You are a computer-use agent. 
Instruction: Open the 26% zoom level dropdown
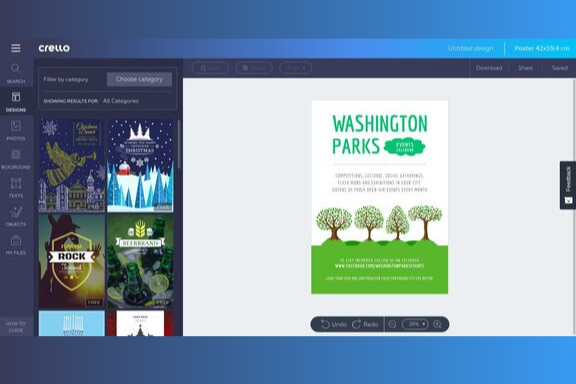(x=415, y=324)
